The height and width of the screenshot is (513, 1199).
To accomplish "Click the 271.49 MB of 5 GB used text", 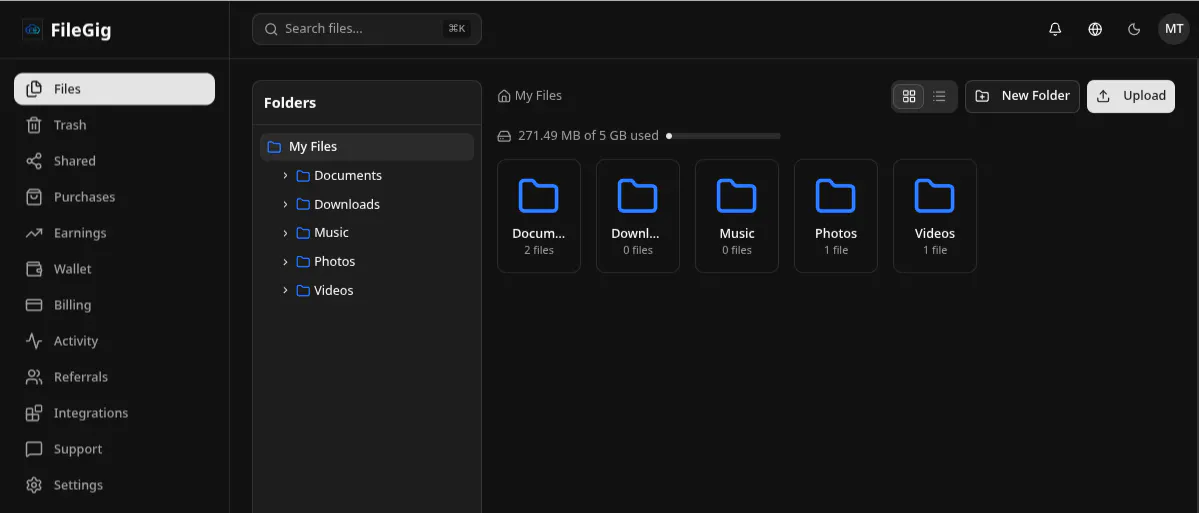I will pos(588,135).
